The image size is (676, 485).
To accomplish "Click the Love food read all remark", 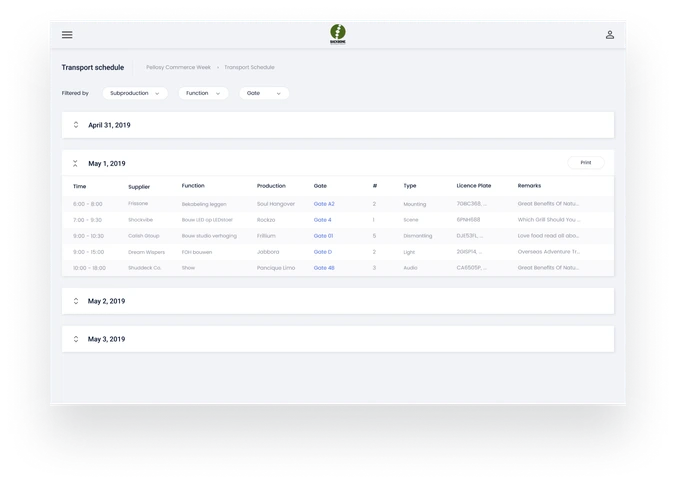I will point(548,236).
